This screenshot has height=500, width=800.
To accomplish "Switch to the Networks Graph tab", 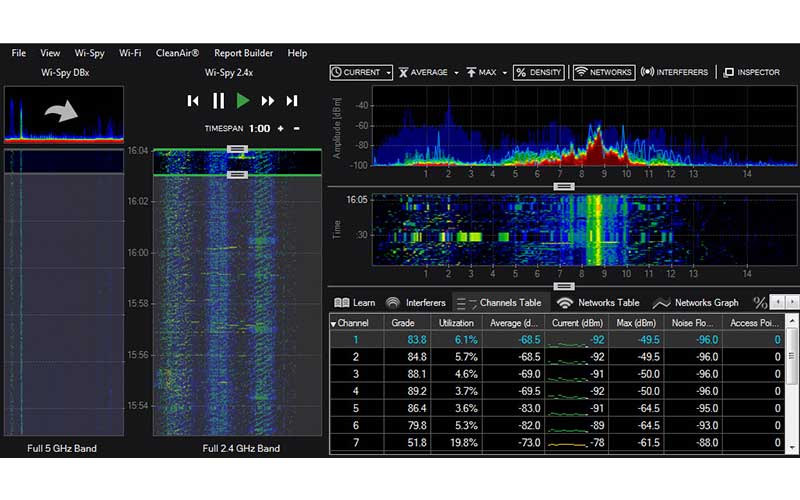I will click(x=695, y=303).
